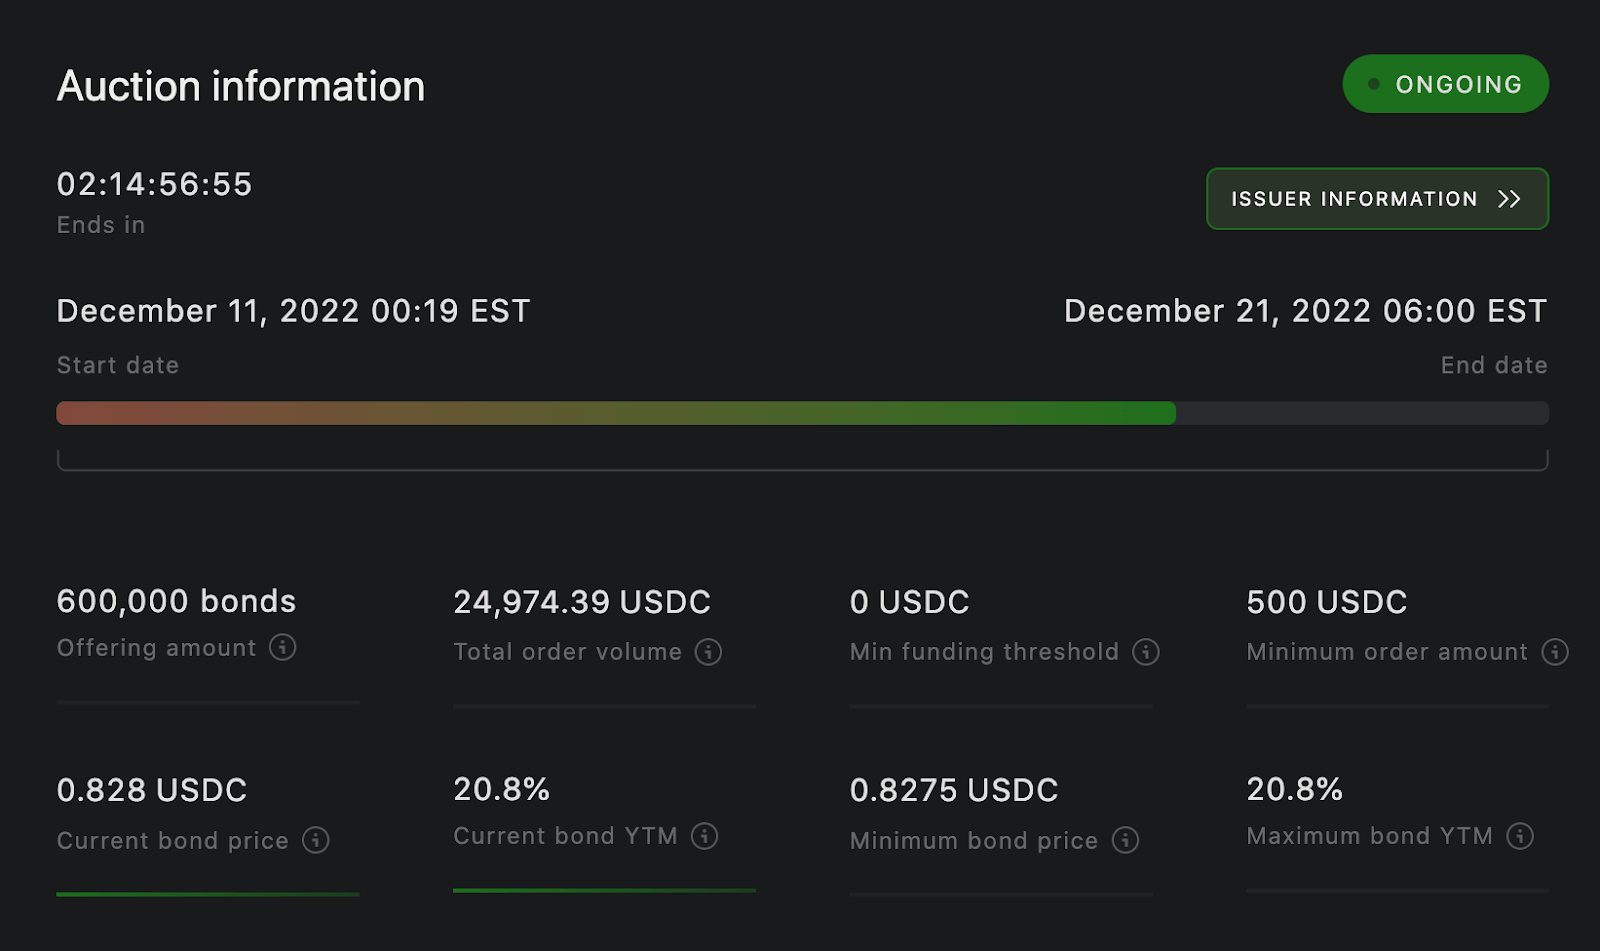
Task: Select the 600,000 bonds offering value
Action: tap(176, 601)
